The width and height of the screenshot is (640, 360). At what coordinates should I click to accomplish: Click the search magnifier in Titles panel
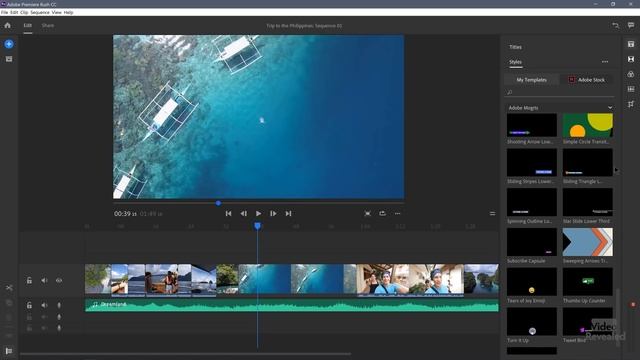[x=510, y=92]
